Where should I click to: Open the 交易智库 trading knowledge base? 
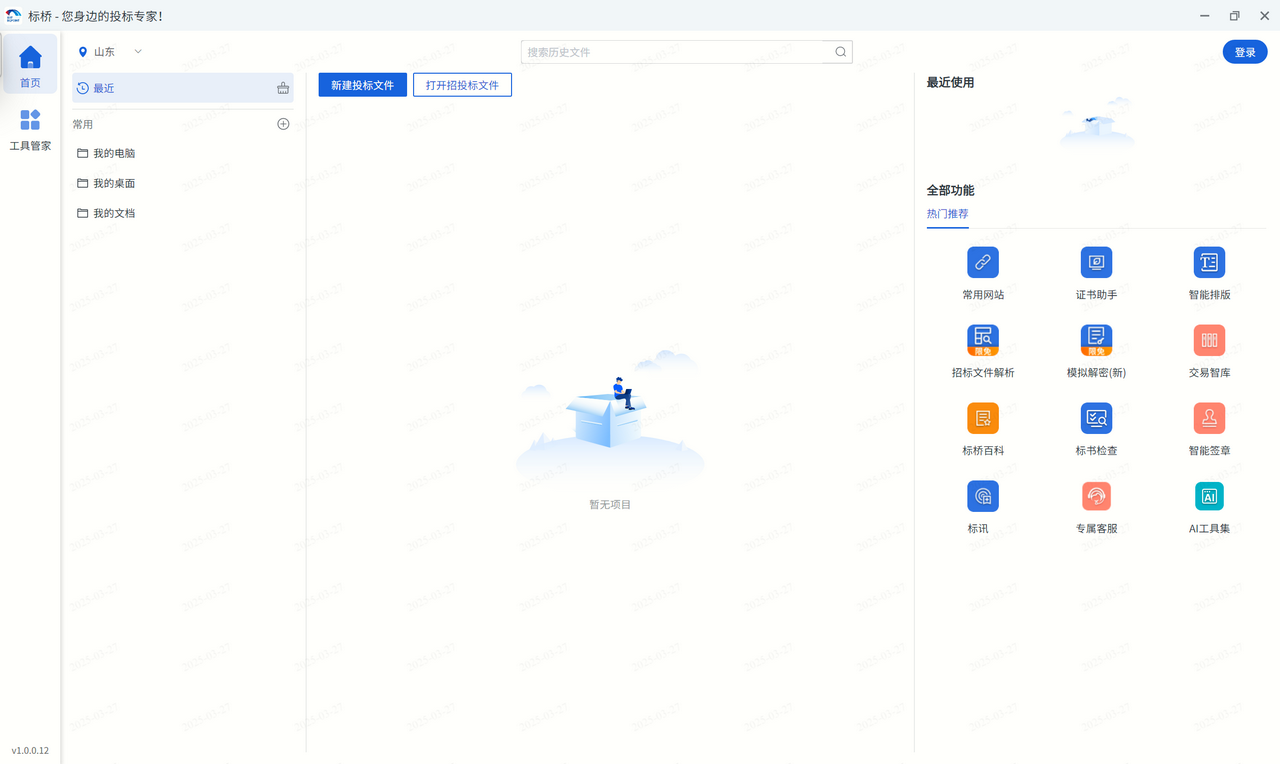(1209, 350)
